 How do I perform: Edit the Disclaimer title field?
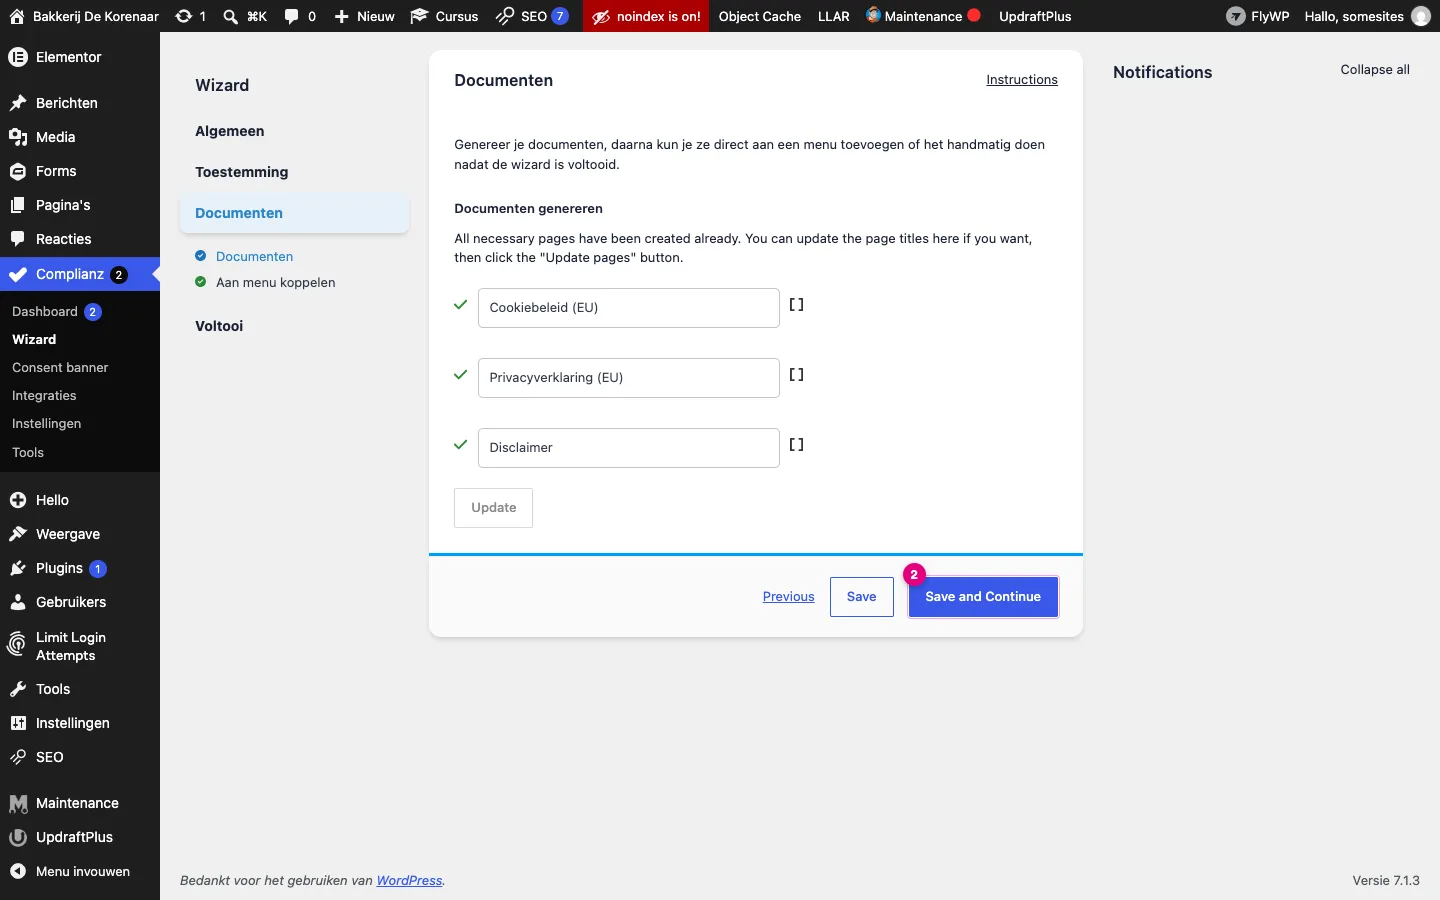pyautogui.click(x=629, y=448)
